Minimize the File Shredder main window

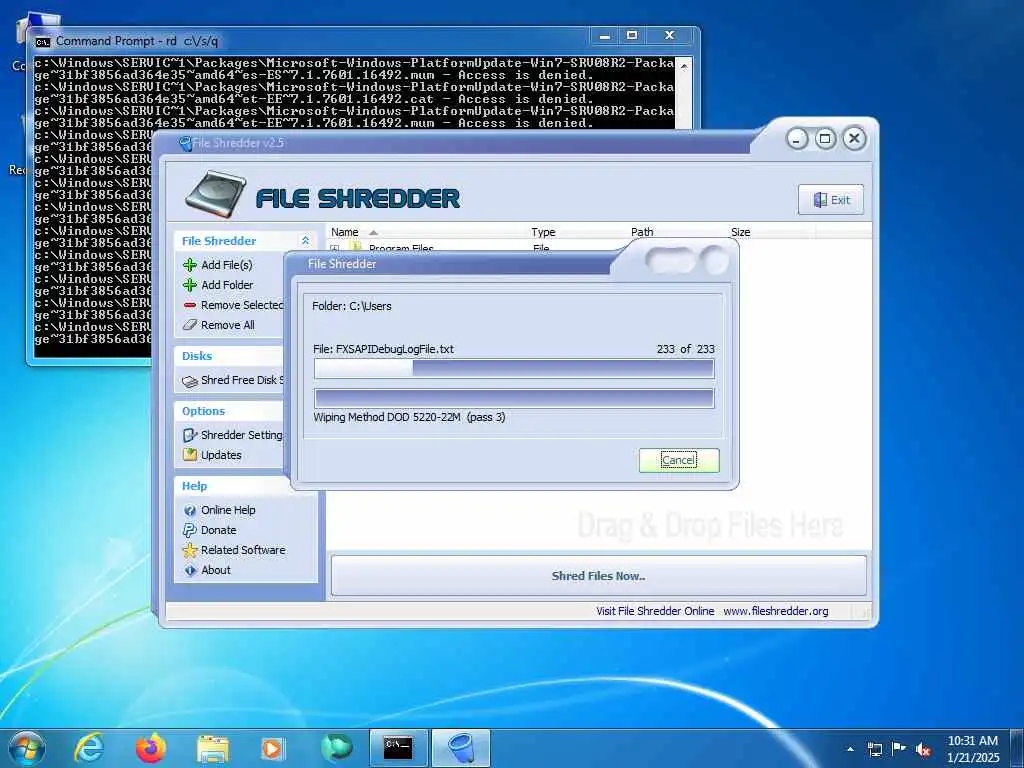coord(797,139)
